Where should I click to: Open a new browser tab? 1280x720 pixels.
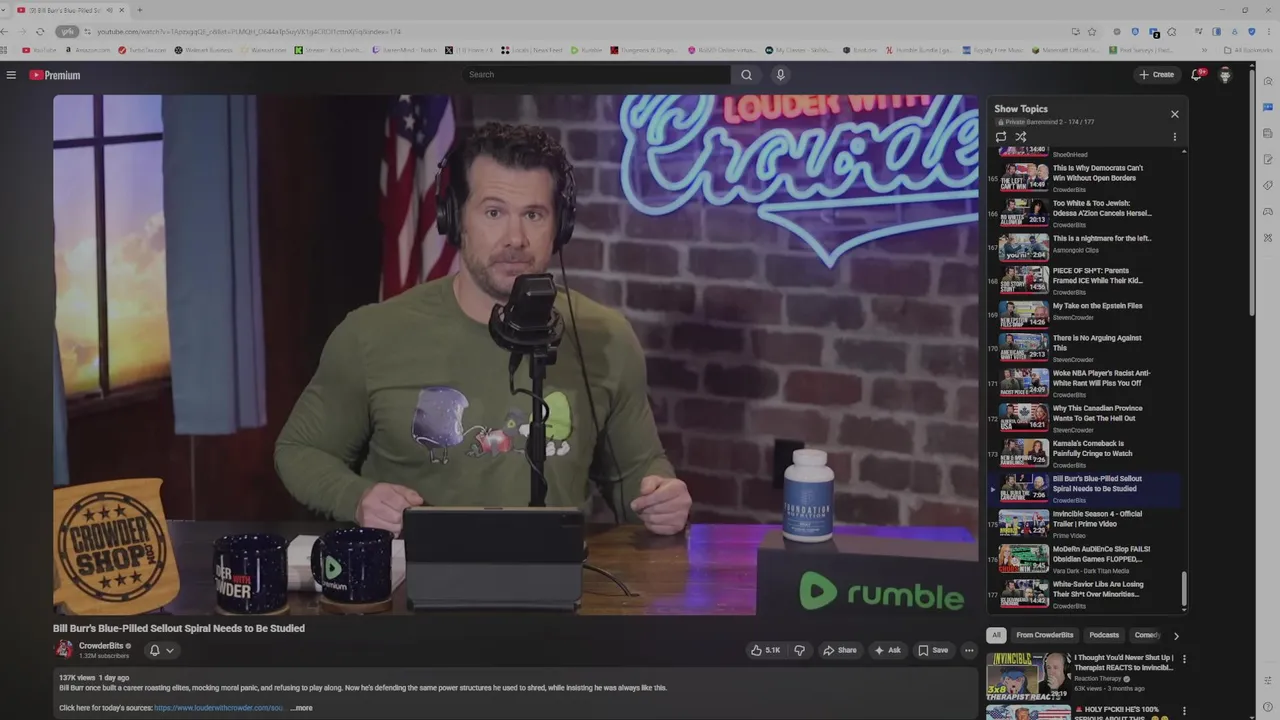(x=139, y=10)
